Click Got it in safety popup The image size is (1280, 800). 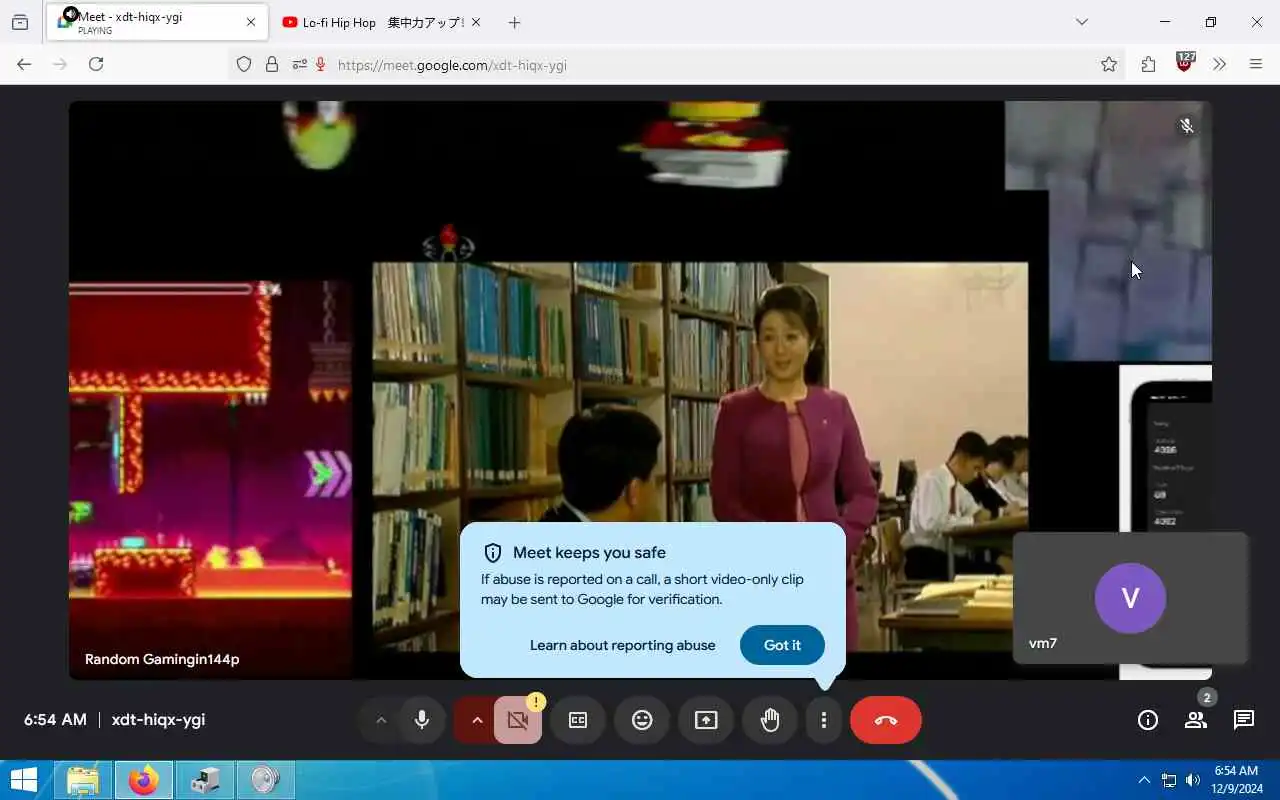[x=782, y=645]
